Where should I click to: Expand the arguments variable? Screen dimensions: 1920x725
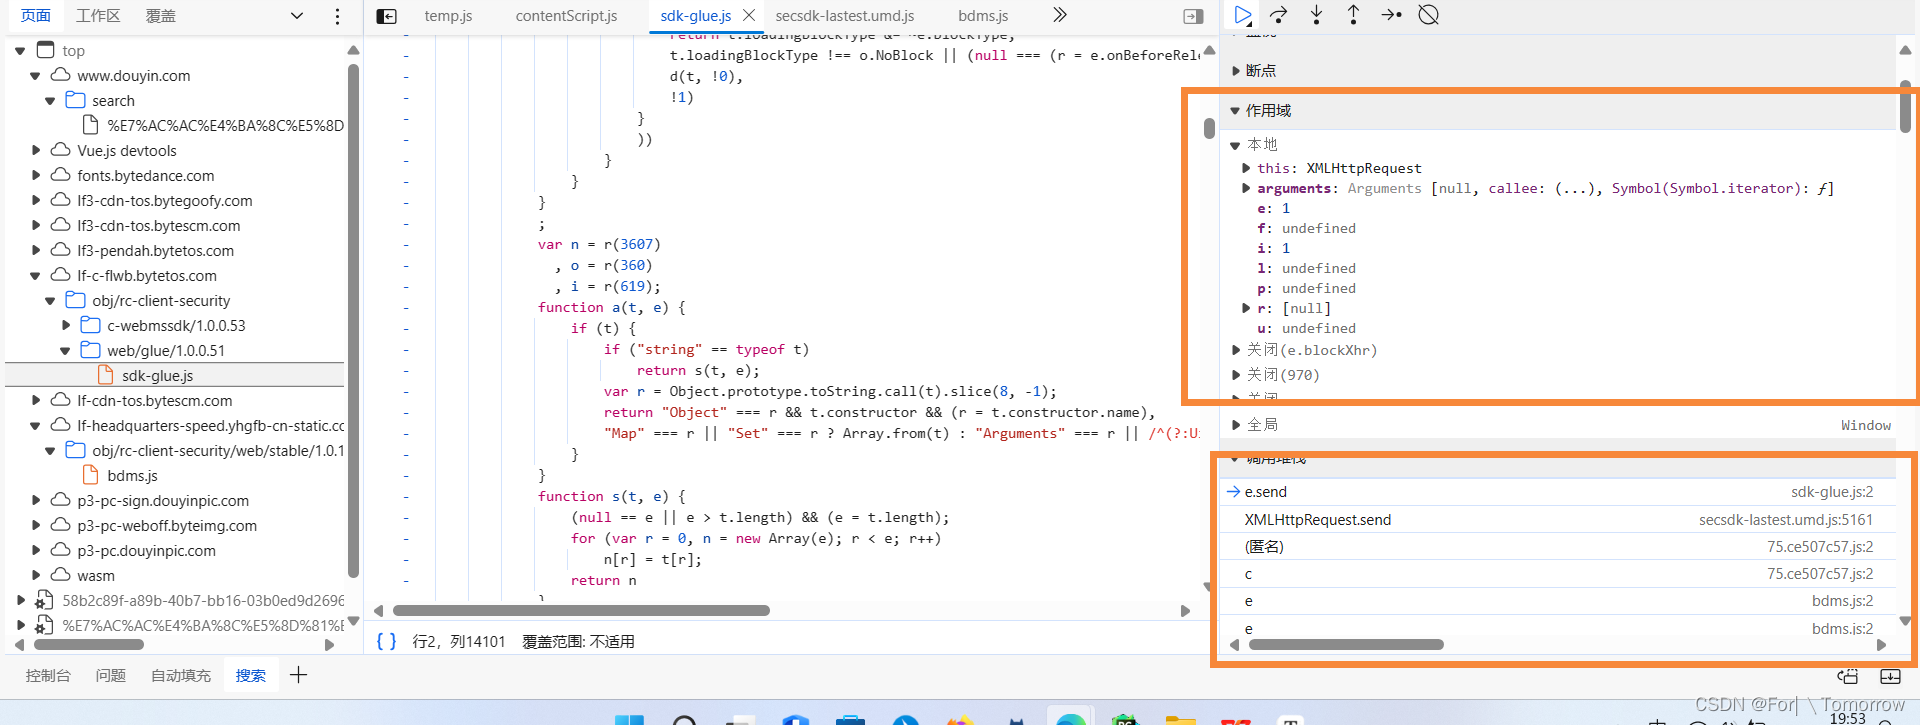[x=1246, y=188]
